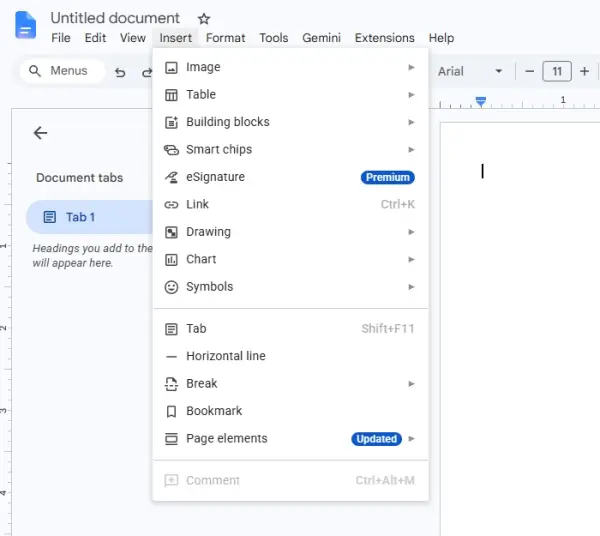Screen dimensions: 600x536
Task: Click the Google Docs home icon
Action: point(26,25)
